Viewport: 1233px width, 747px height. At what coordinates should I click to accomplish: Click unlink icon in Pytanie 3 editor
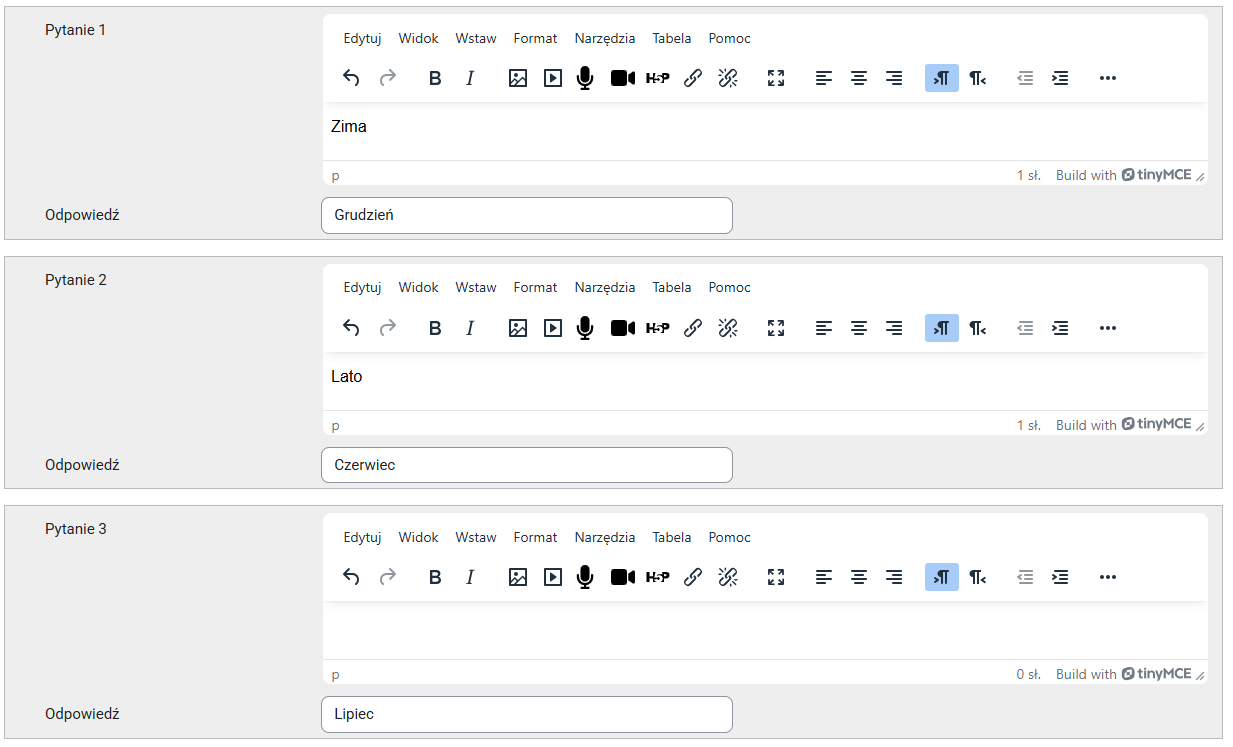728,577
